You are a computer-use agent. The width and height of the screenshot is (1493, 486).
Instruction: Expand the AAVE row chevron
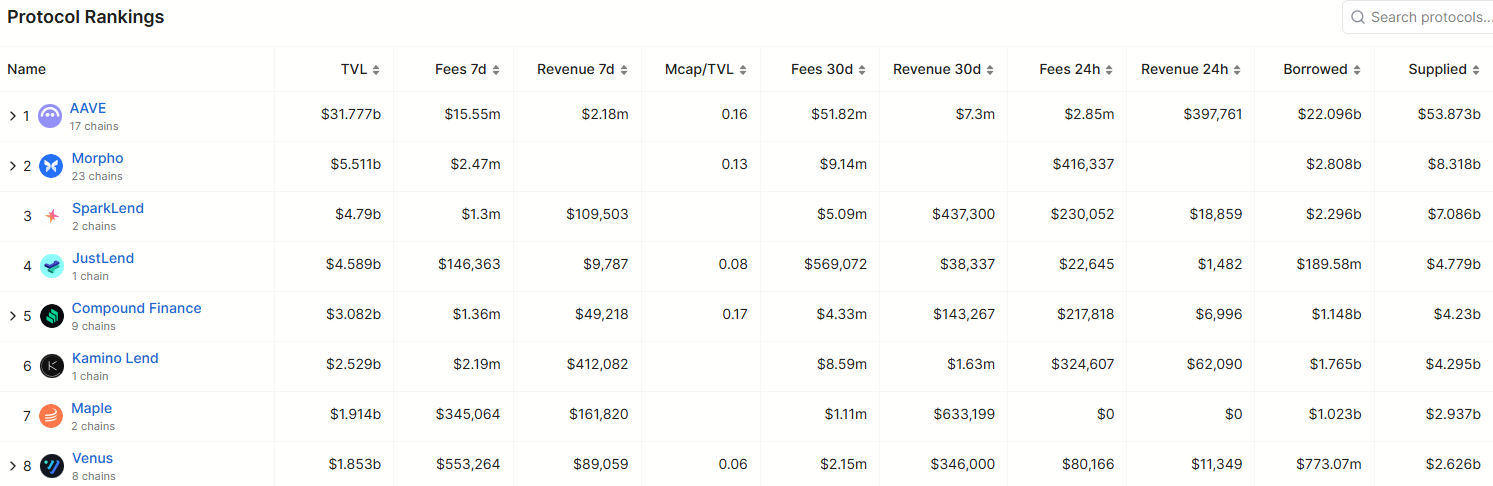(12, 116)
